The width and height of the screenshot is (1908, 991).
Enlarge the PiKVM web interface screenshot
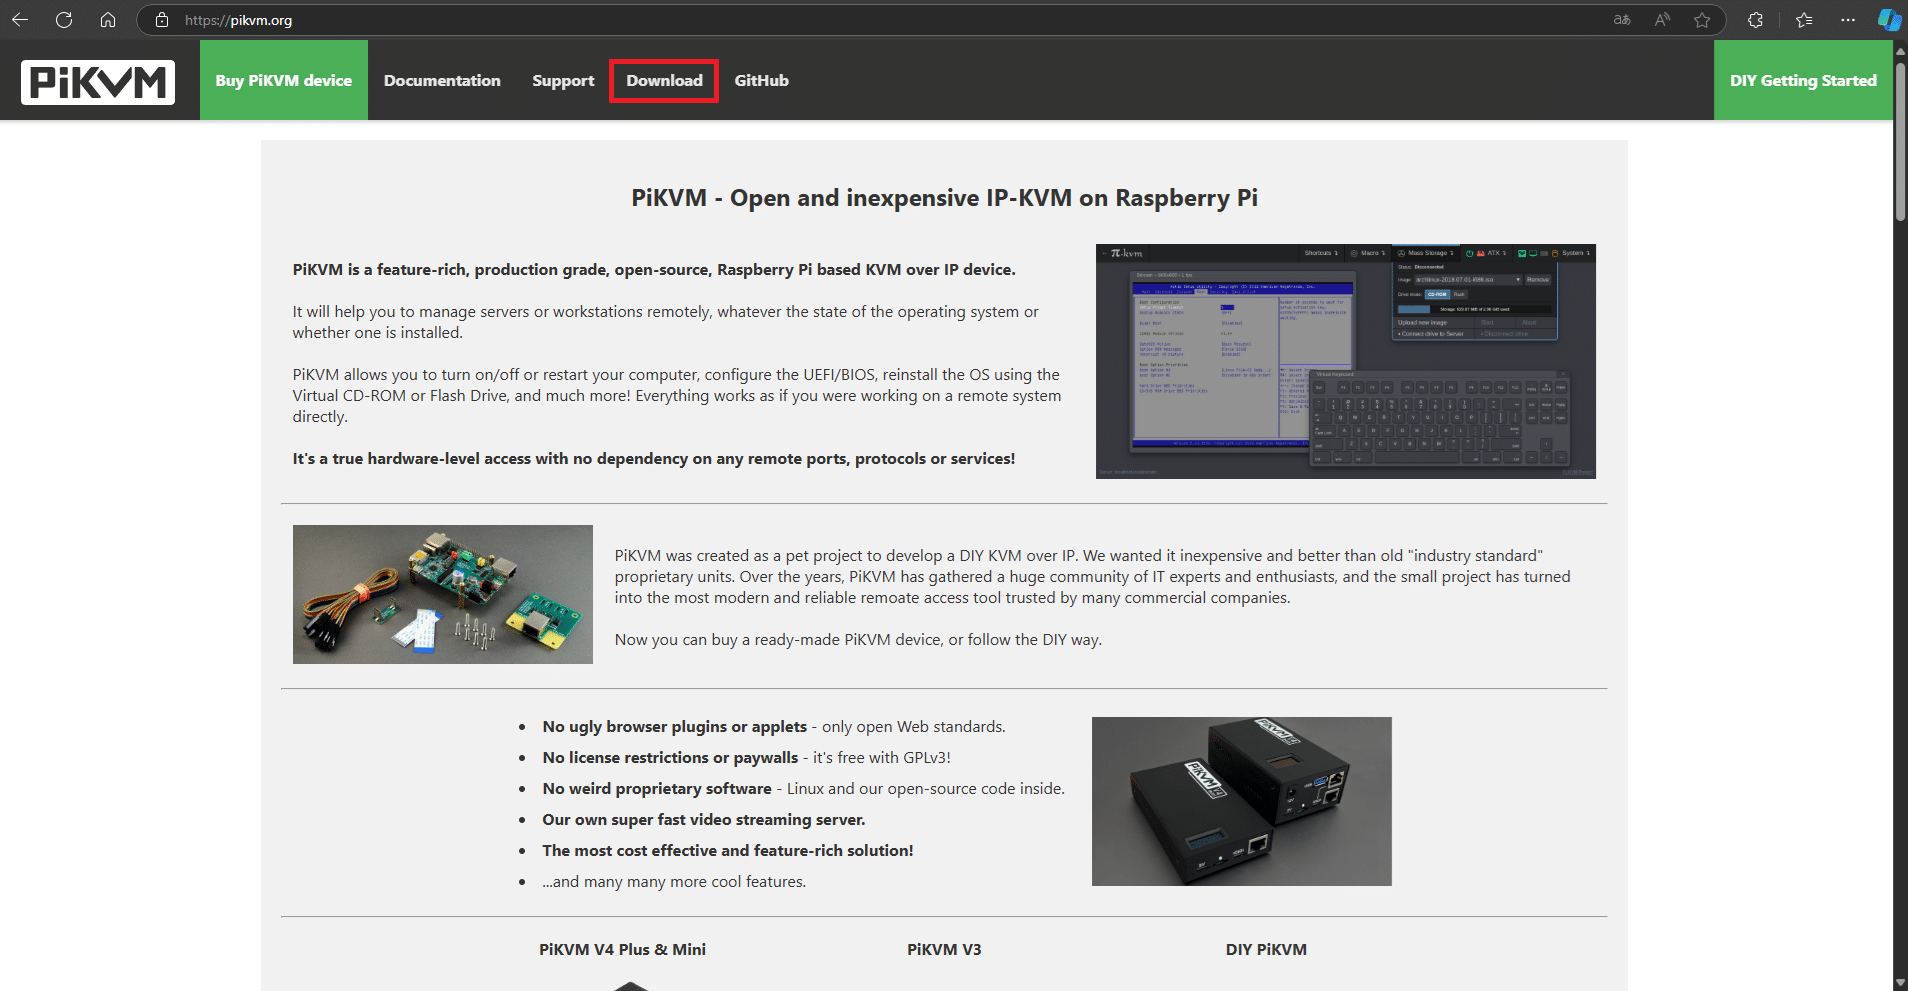(x=1345, y=361)
